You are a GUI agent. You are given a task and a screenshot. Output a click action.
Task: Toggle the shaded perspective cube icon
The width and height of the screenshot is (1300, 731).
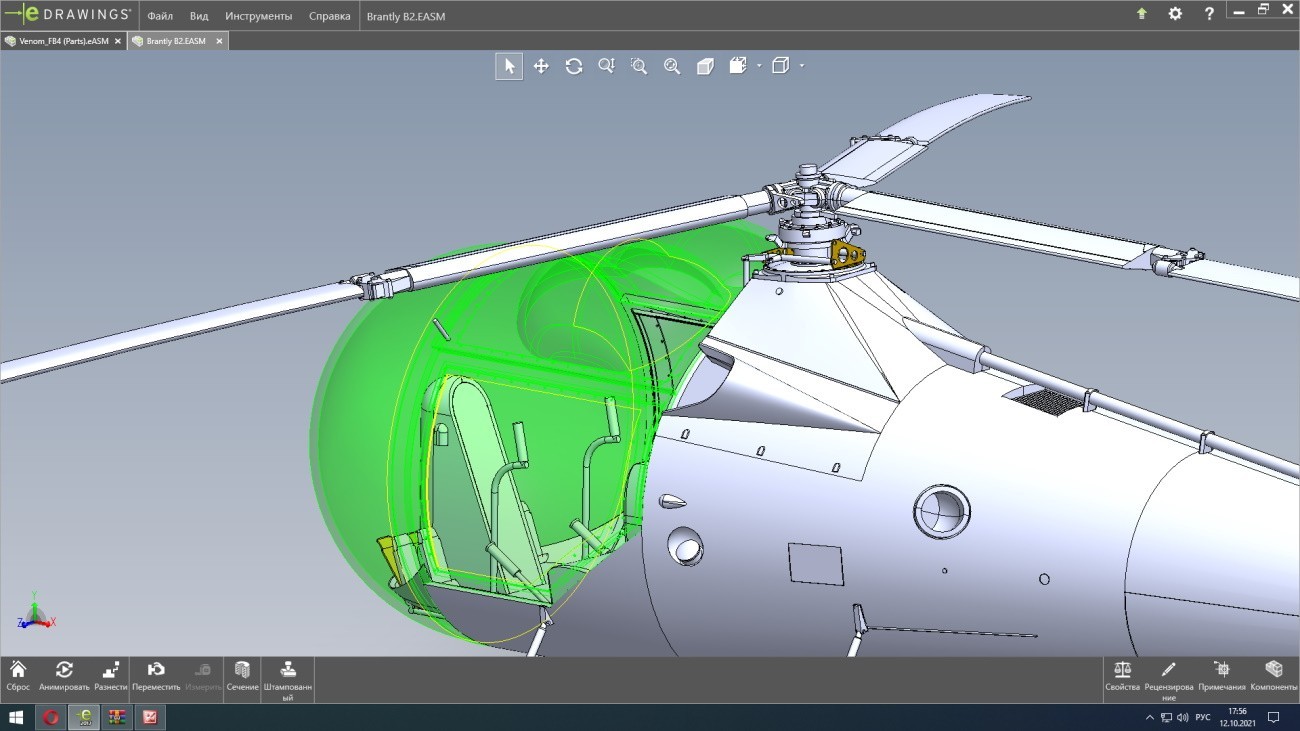tap(705, 66)
